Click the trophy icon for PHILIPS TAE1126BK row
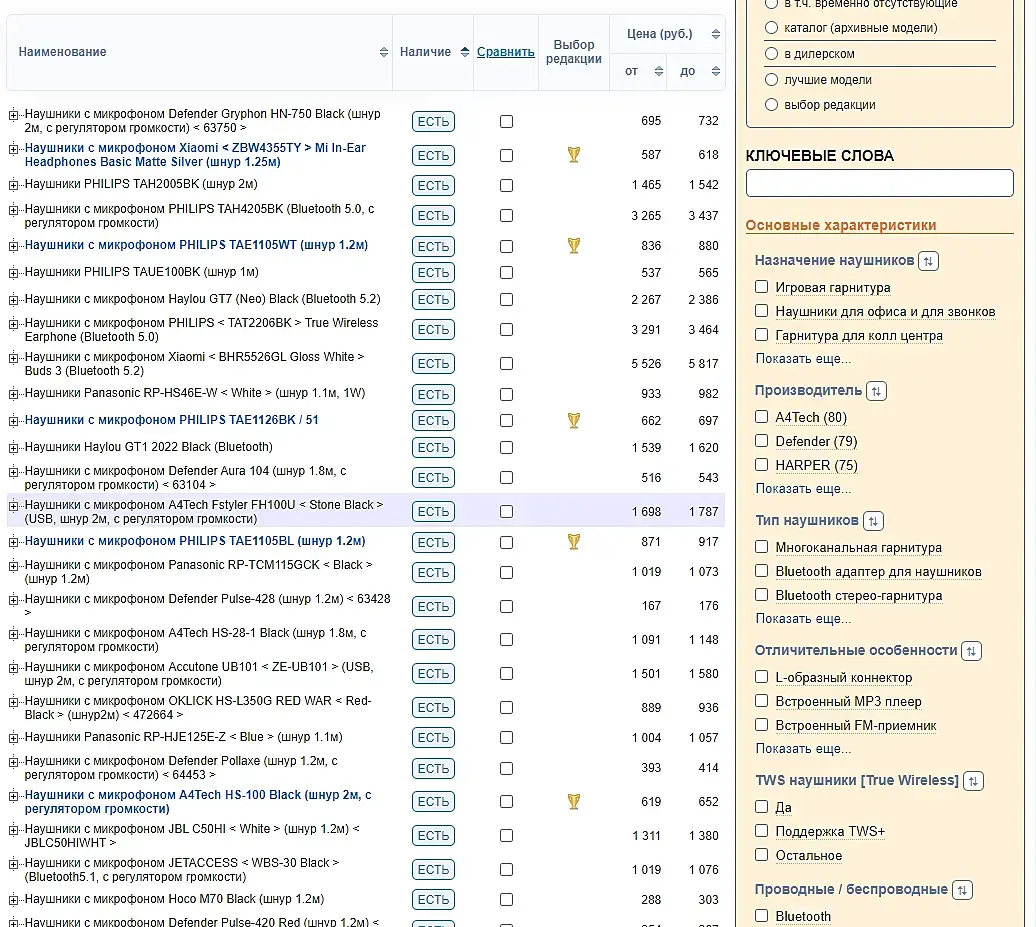 coord(574,420)
